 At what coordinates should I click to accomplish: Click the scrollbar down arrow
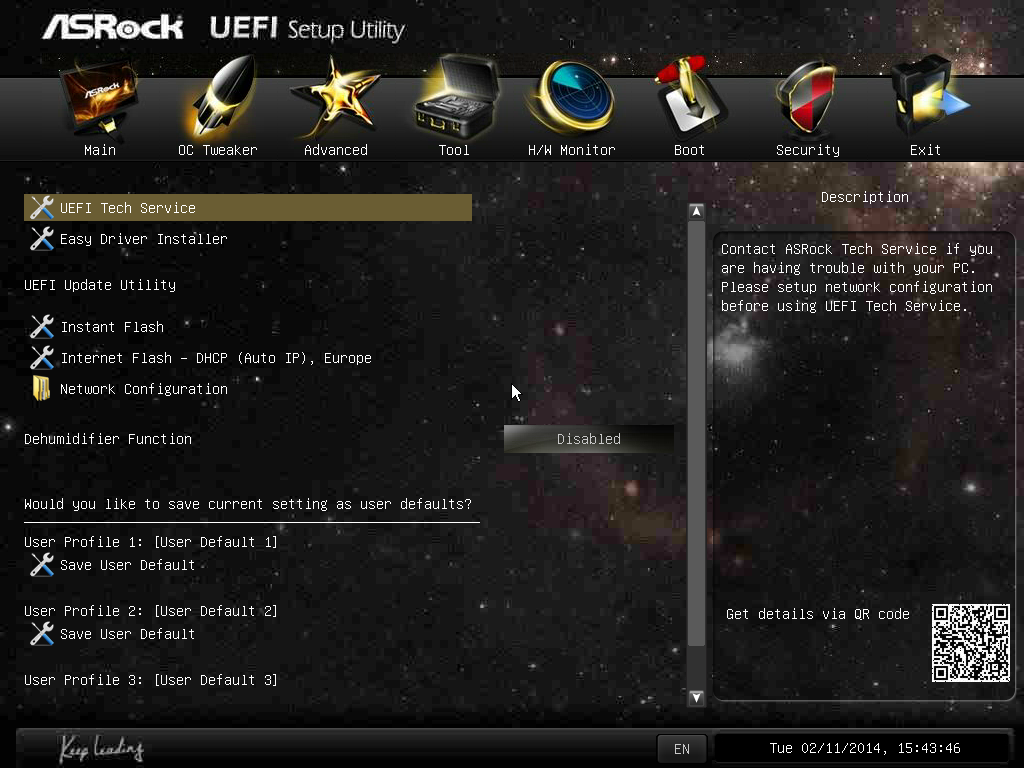coord(697,697)
